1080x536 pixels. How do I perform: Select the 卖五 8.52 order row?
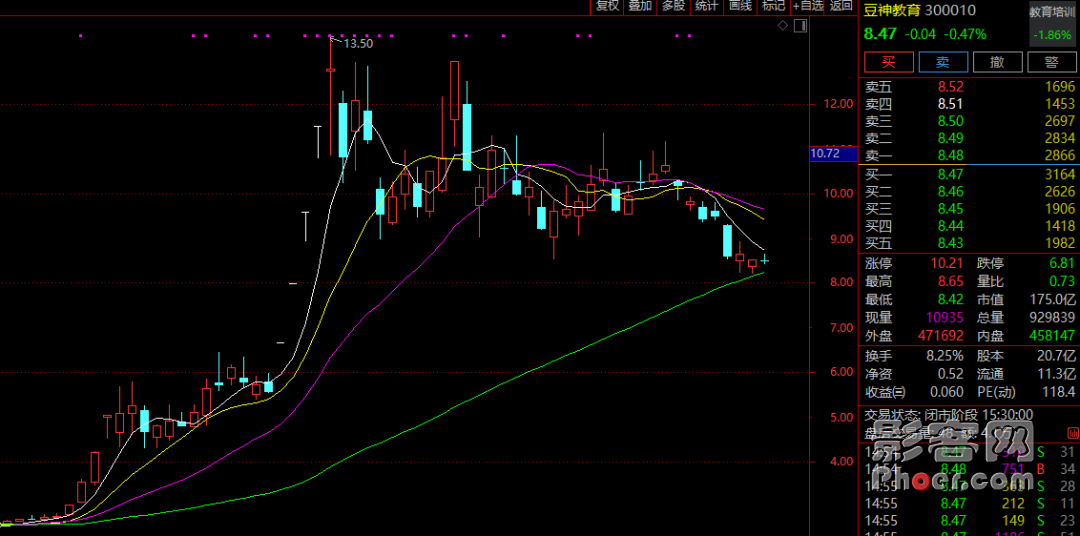click(x=969, y=87)
